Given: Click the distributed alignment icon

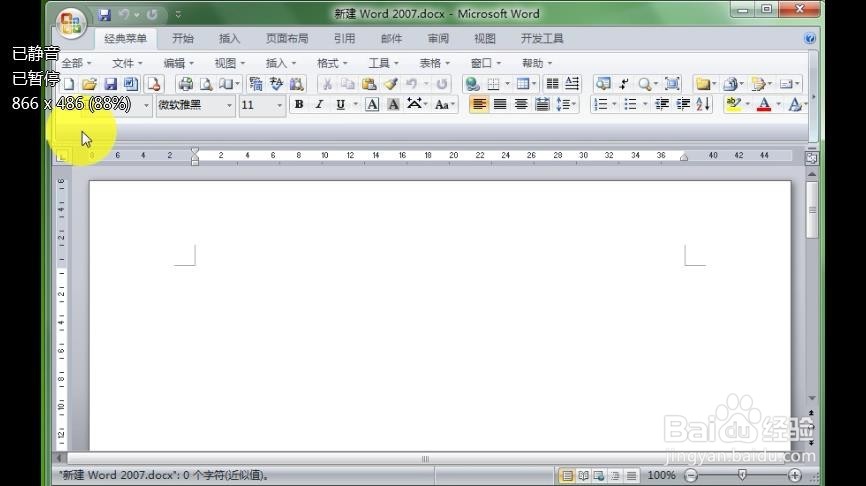Looking at the screenshot, I should [542, 104].
